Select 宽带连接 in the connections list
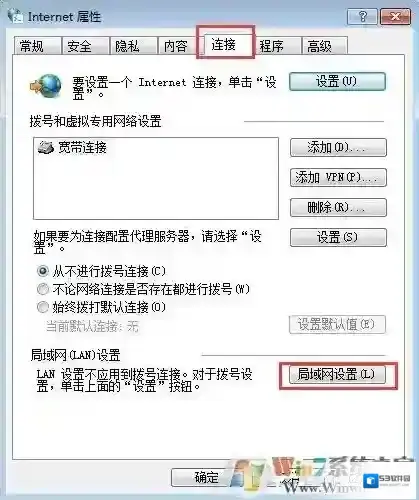This screenshot has height=500, width=419. (72, 147)
